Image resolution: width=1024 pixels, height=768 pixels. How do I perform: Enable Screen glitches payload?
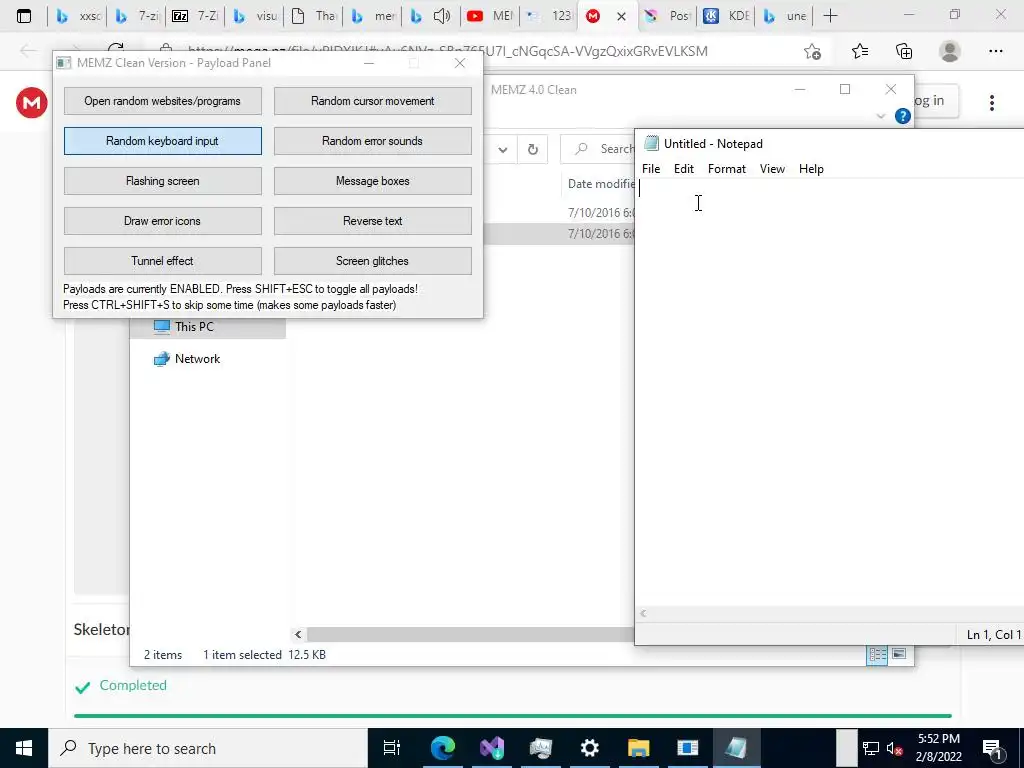click(x=372, y=261)
